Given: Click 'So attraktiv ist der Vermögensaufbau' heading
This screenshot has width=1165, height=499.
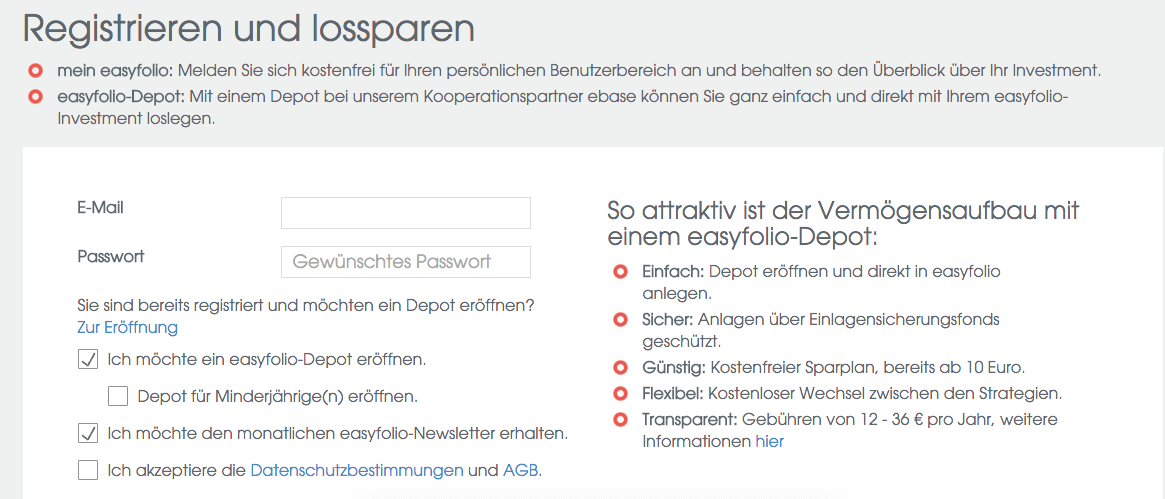Looking at the screenshot, I should pos(843,224).
